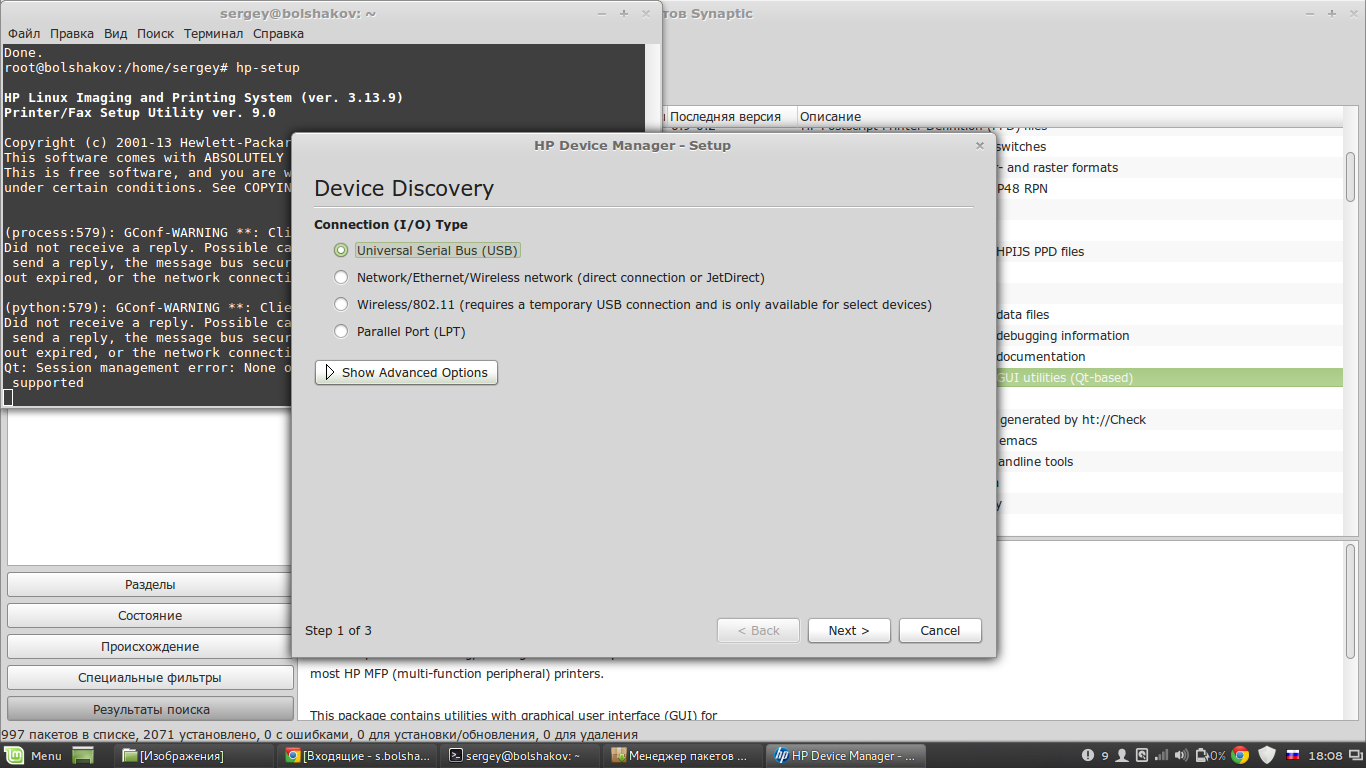Switch to HP Device Manager taskbar item
Screen dimensions: 1366x768
(x=846, y=756)
